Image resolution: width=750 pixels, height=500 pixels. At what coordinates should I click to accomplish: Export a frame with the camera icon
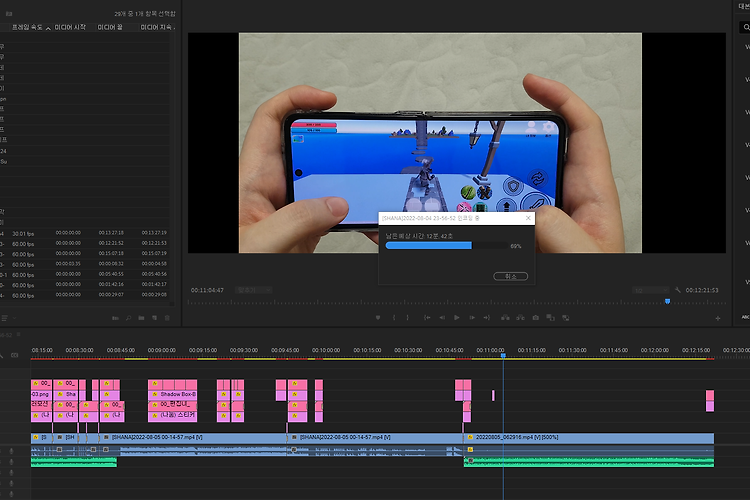pyautogui.click(x=536, y=318)
